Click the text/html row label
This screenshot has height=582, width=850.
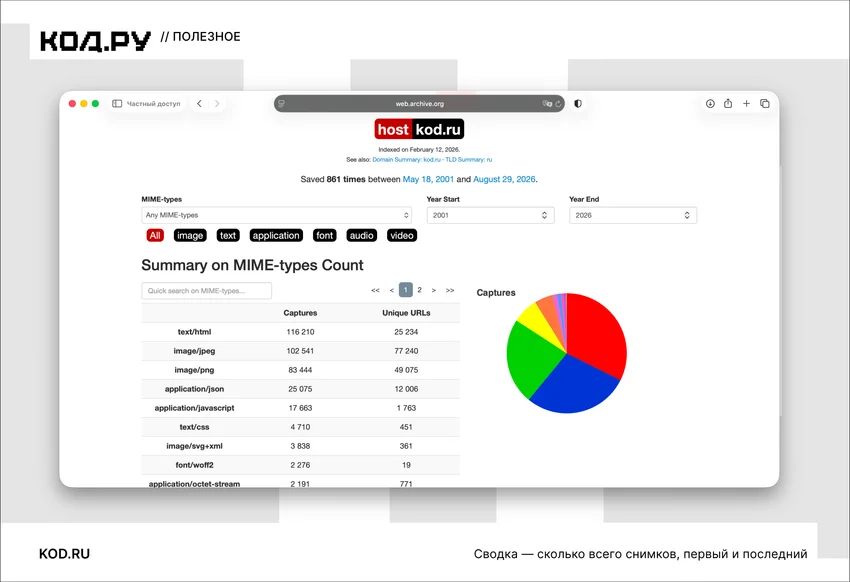click(194, 332)
